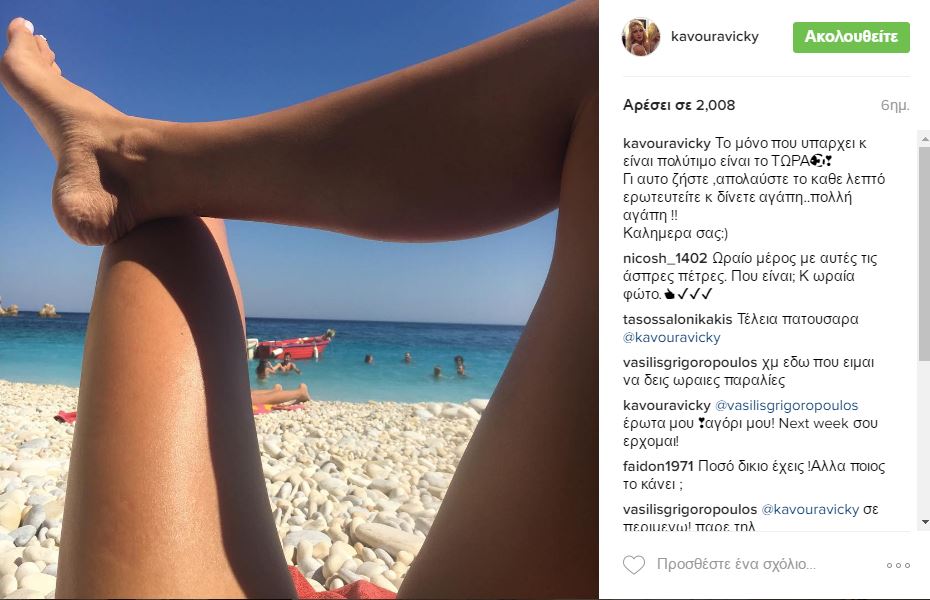Follow the account with the green Ακολουθείτε button

coord(851,37)
